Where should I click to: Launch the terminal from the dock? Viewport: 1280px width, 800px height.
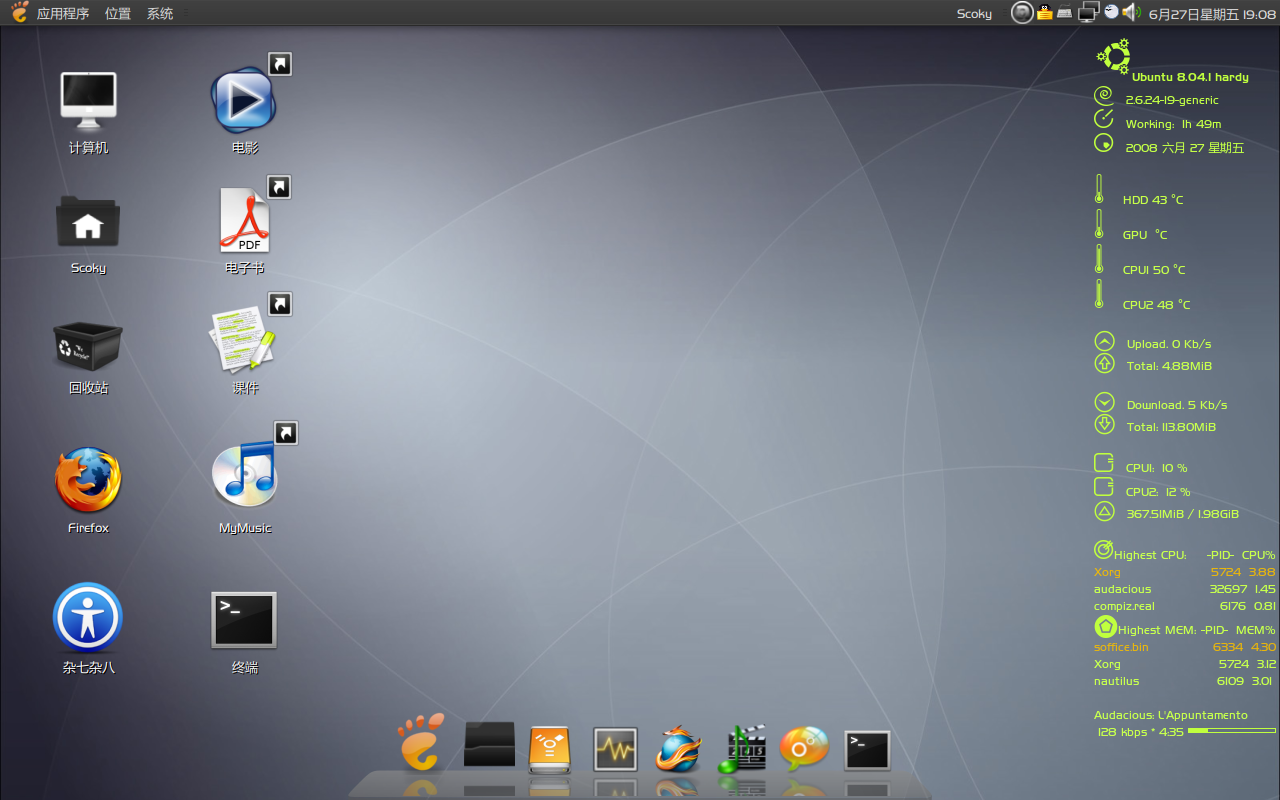tap(867, 750)
